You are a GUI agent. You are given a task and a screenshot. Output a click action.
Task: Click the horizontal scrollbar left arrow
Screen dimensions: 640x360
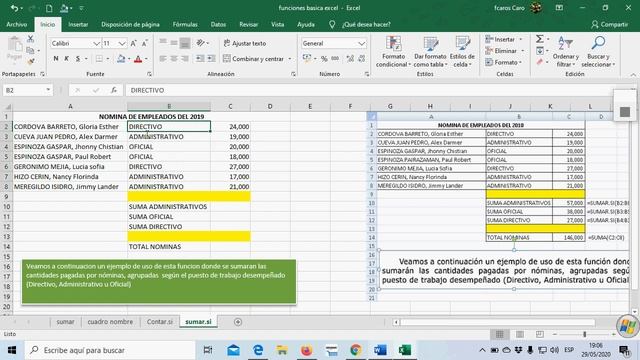tap(396, 322)
